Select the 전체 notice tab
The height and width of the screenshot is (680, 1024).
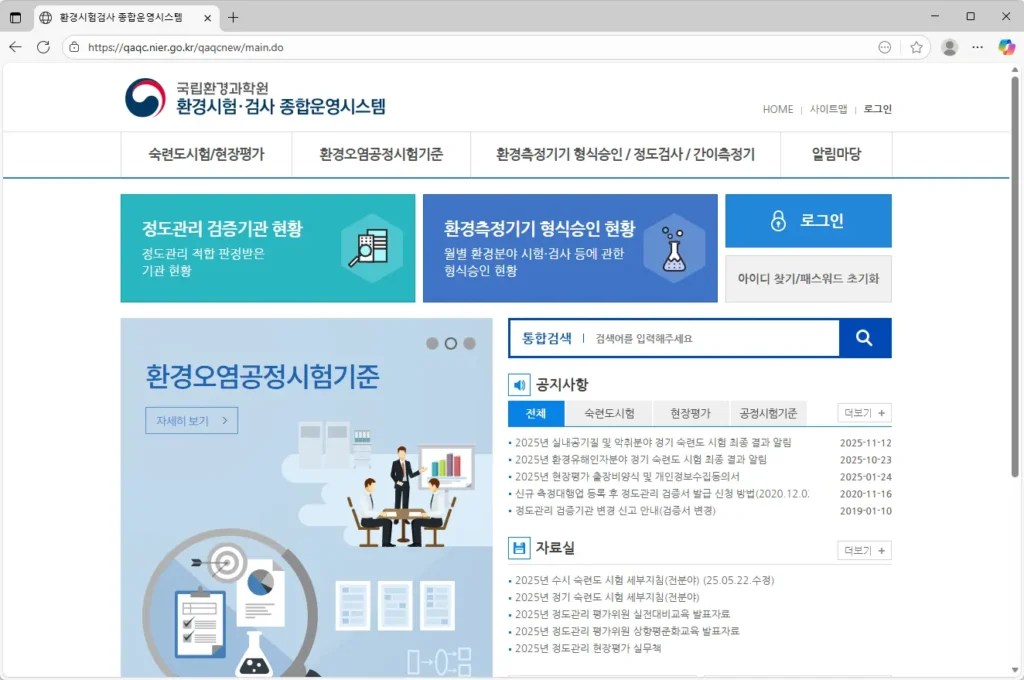pyautogui.click(x=536, y=413)
